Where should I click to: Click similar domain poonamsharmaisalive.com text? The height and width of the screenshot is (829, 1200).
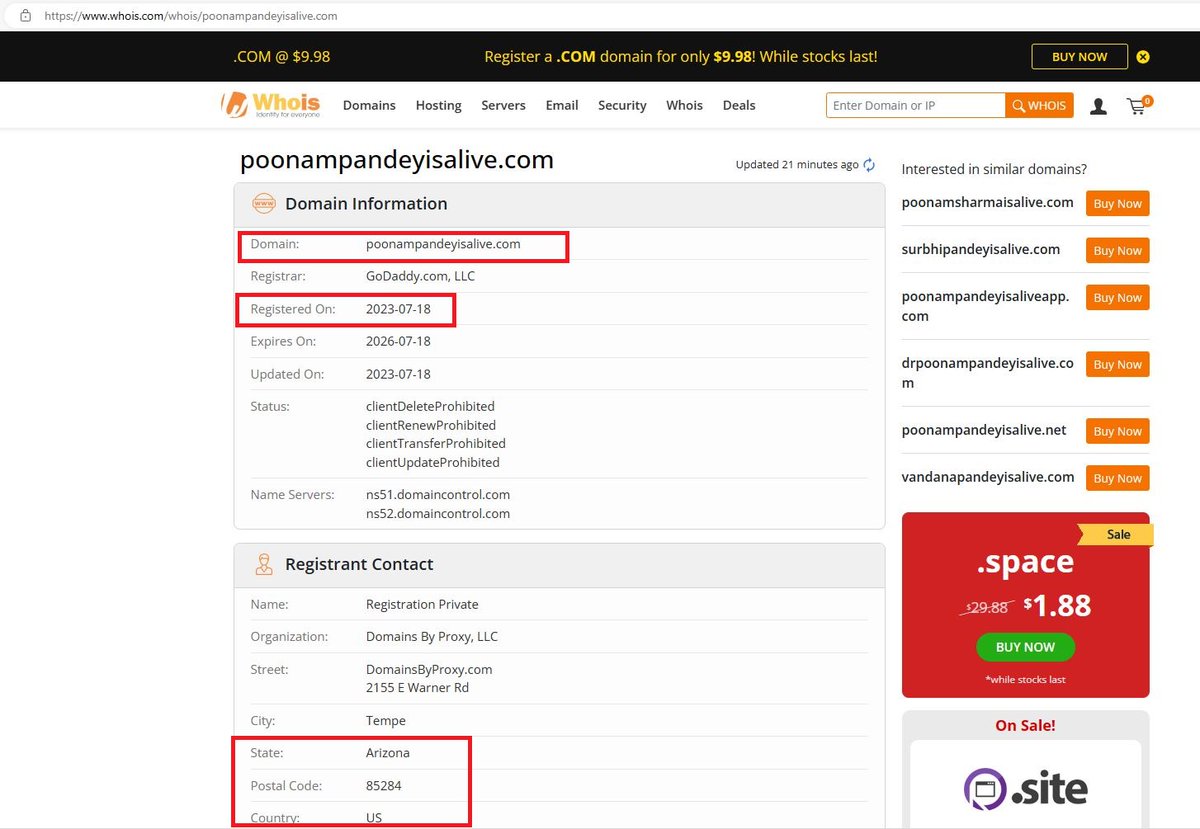point(988,202)
